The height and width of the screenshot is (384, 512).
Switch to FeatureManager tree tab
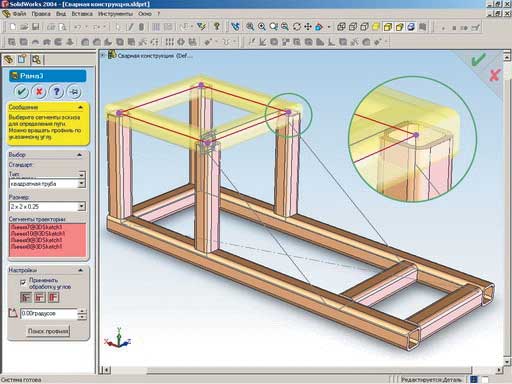click(x=9, y=59)
